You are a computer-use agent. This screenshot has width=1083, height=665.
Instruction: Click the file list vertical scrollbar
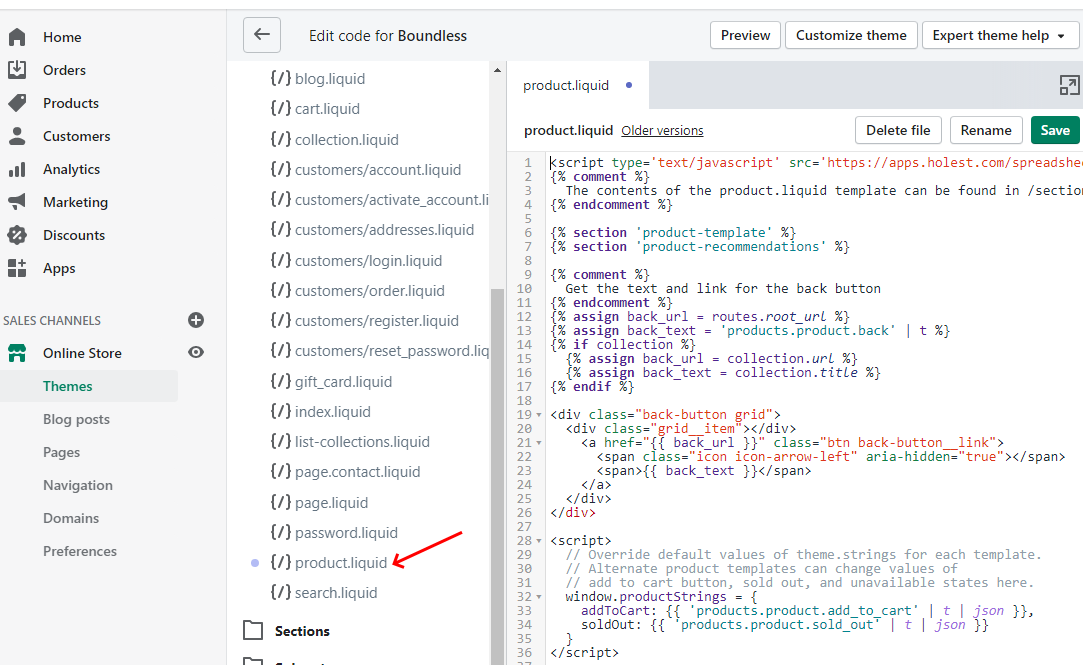497,450
